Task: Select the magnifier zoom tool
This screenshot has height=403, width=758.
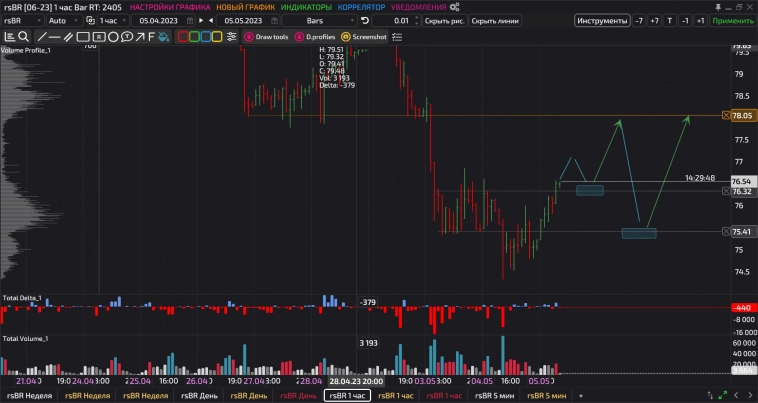Action: tap(23, 37)
